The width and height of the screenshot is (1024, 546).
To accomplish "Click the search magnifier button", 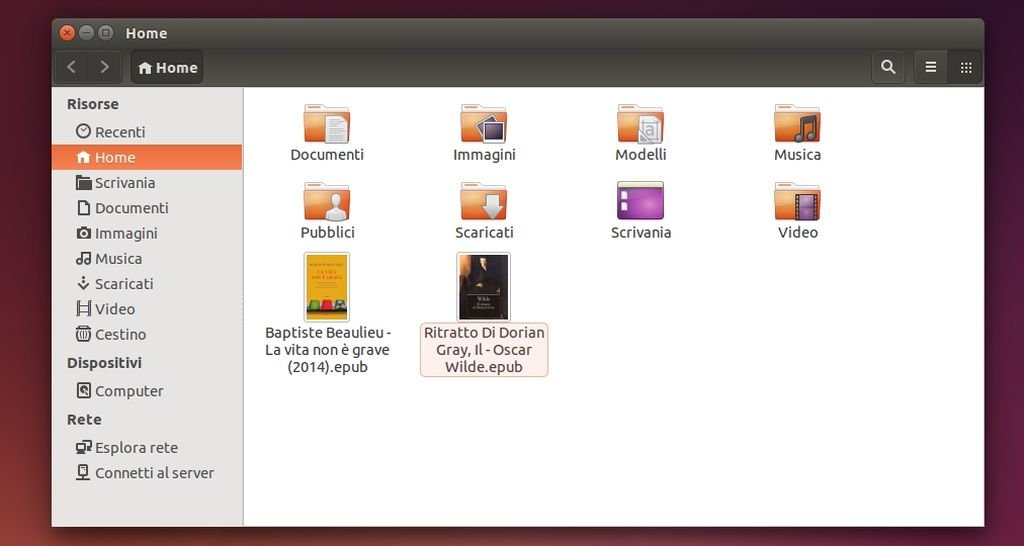I will pyautogui.click(x=888, y=67).
